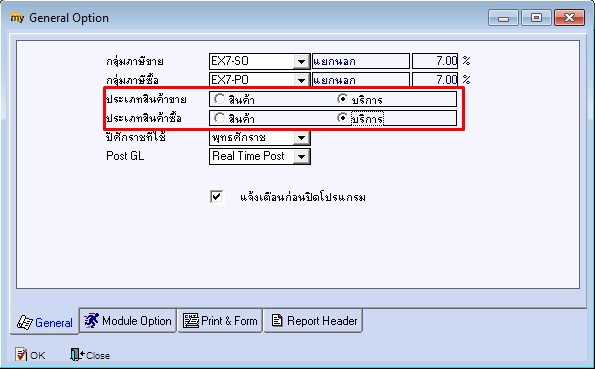
Task: Expand the Post GL Real Time Post dropdown
Action: point(302,156)
